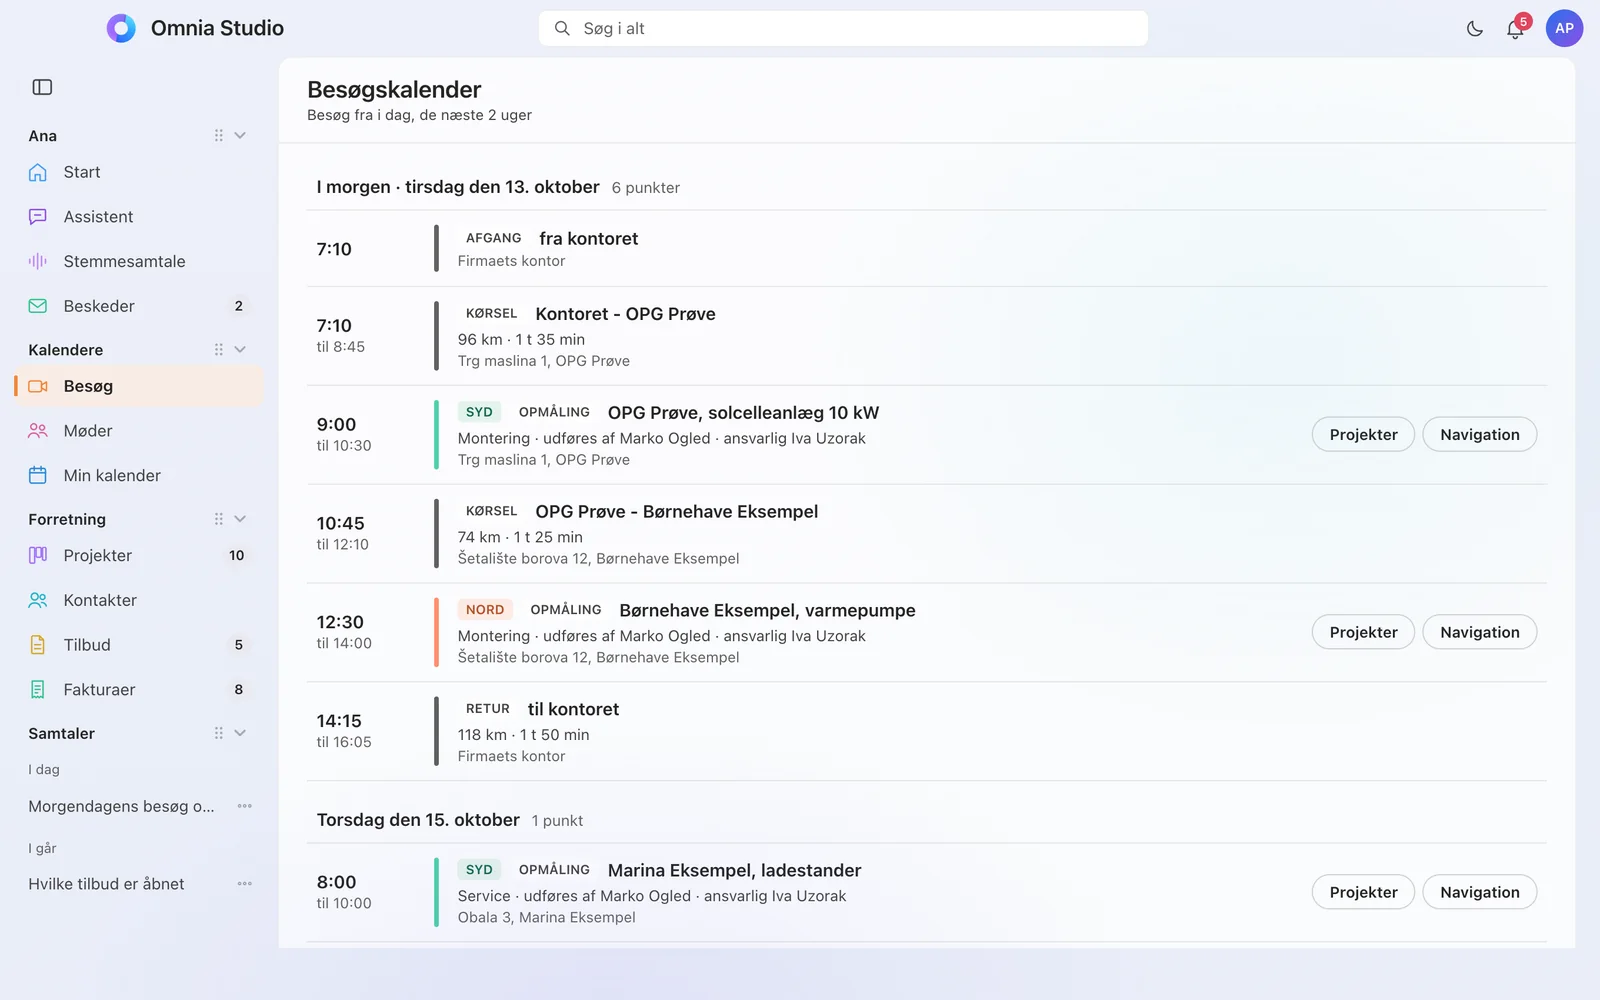Open Min kalender calendar icon
This screenshot has width=1600, height=1000.
38,475
